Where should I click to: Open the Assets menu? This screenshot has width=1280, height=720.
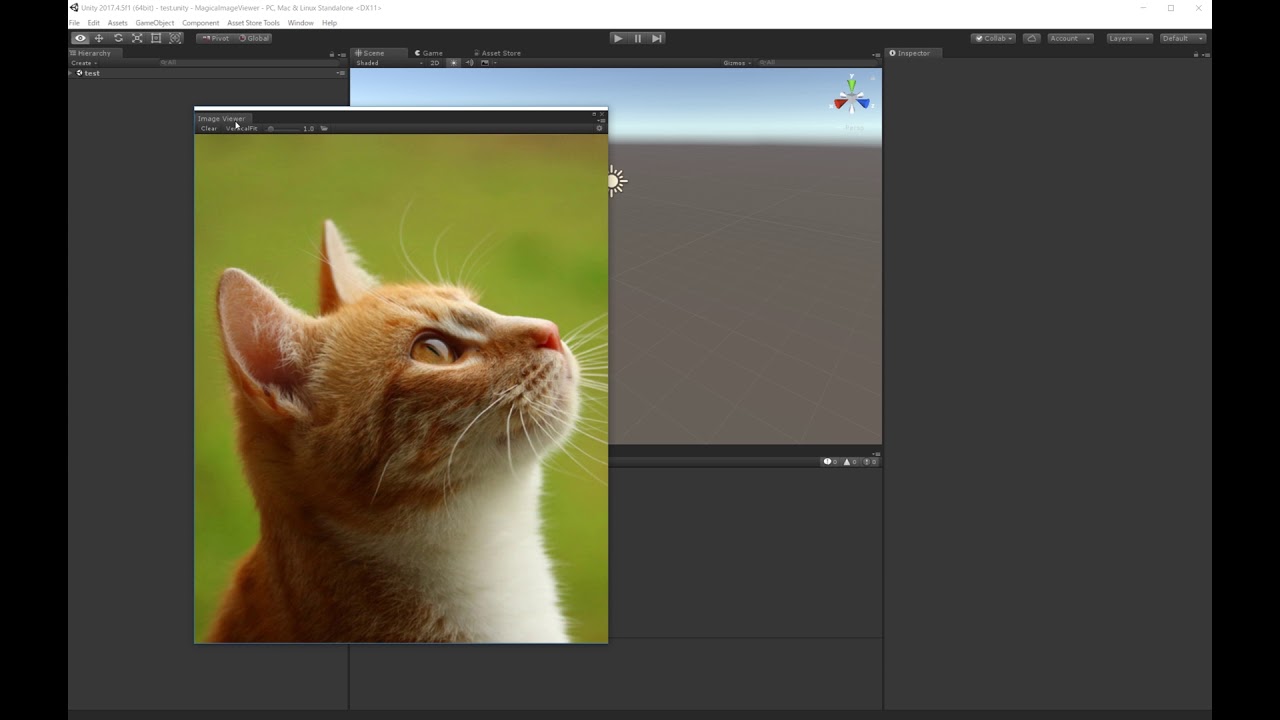(118, 23)
